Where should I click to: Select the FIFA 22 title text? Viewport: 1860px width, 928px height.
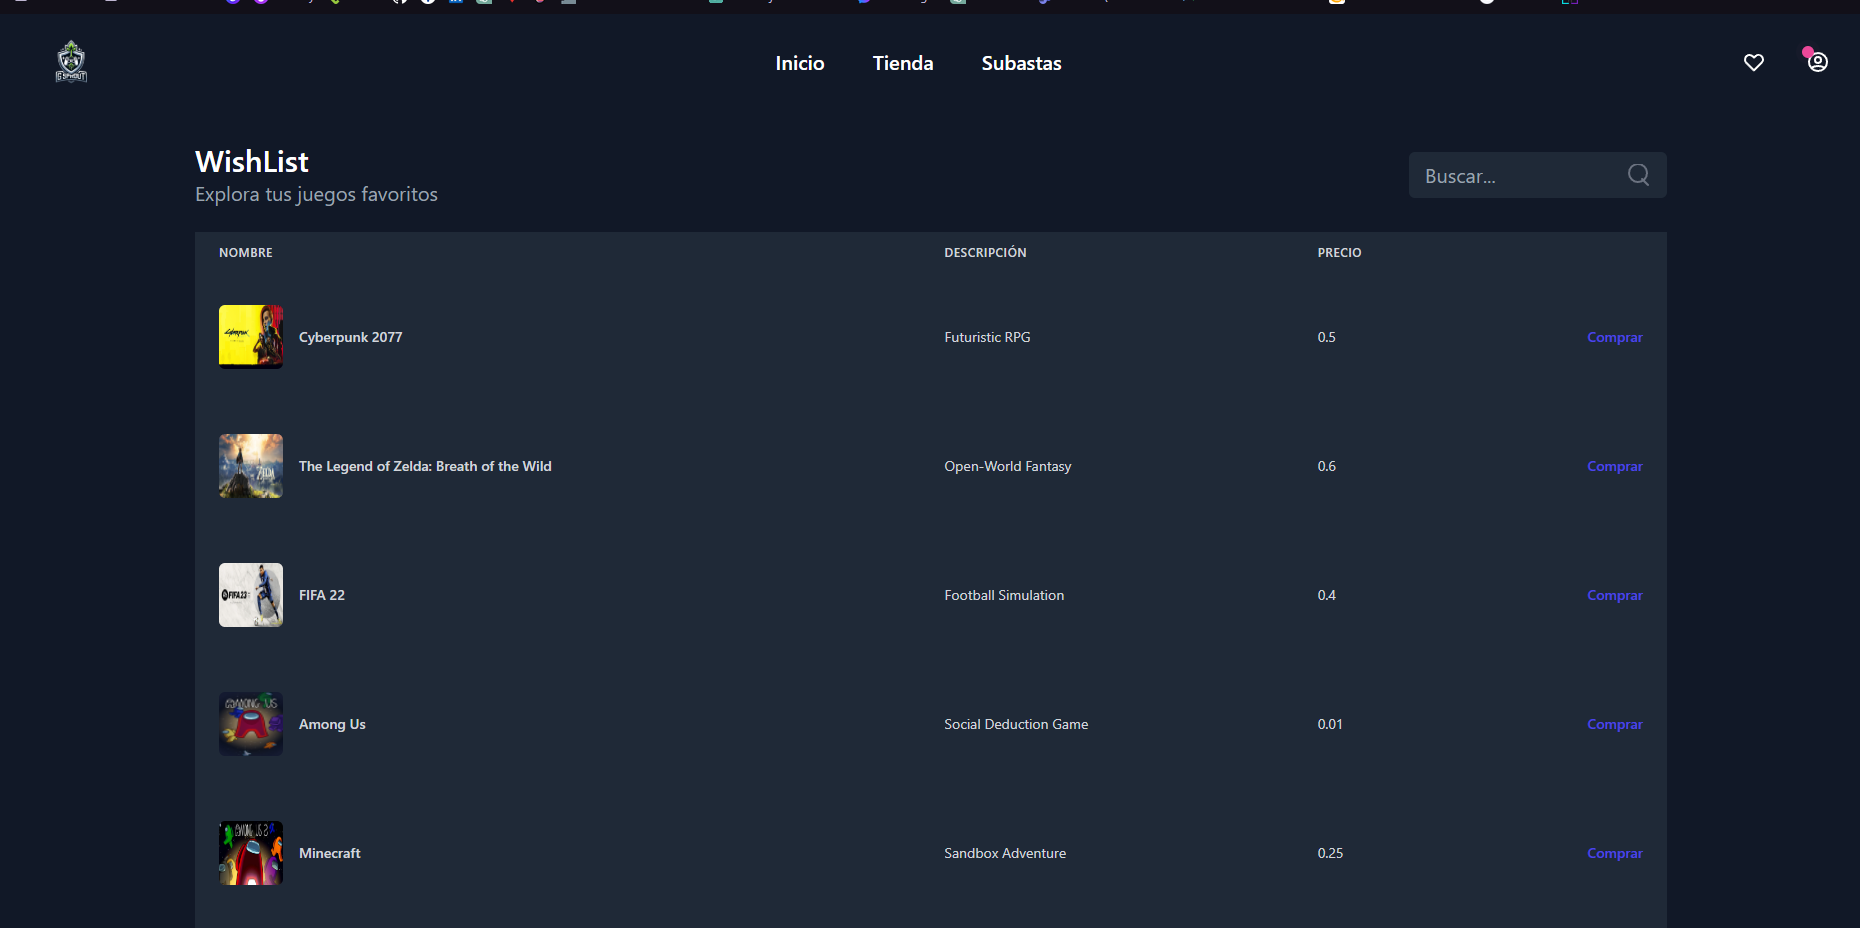[x=322, y=595]
